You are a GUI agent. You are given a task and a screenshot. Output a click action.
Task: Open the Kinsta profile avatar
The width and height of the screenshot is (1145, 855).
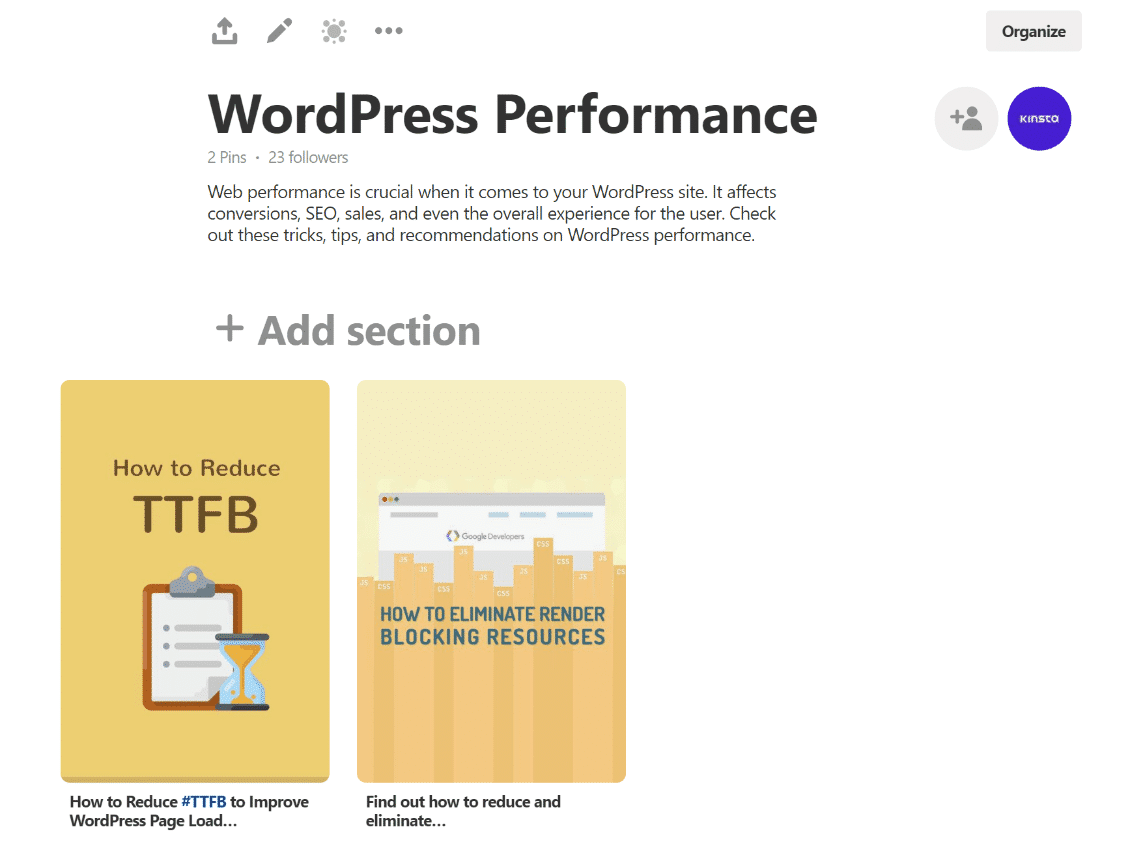click(1039, 119)
